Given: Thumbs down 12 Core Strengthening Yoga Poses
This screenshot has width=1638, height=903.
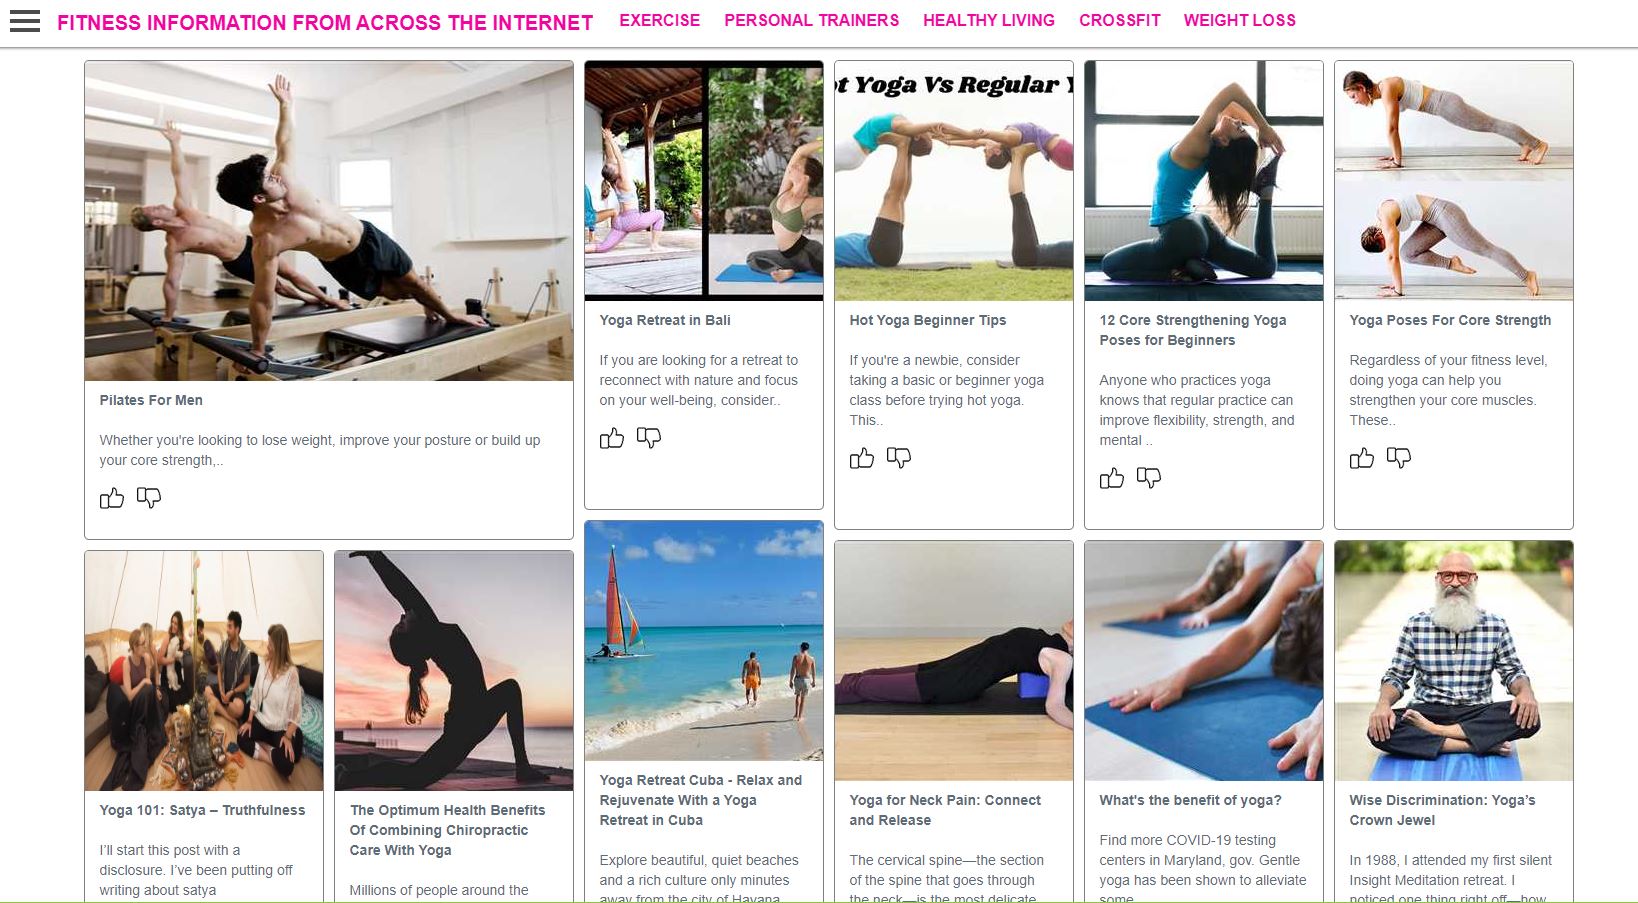Looking at the screenshot, I should coord(1149,478).
